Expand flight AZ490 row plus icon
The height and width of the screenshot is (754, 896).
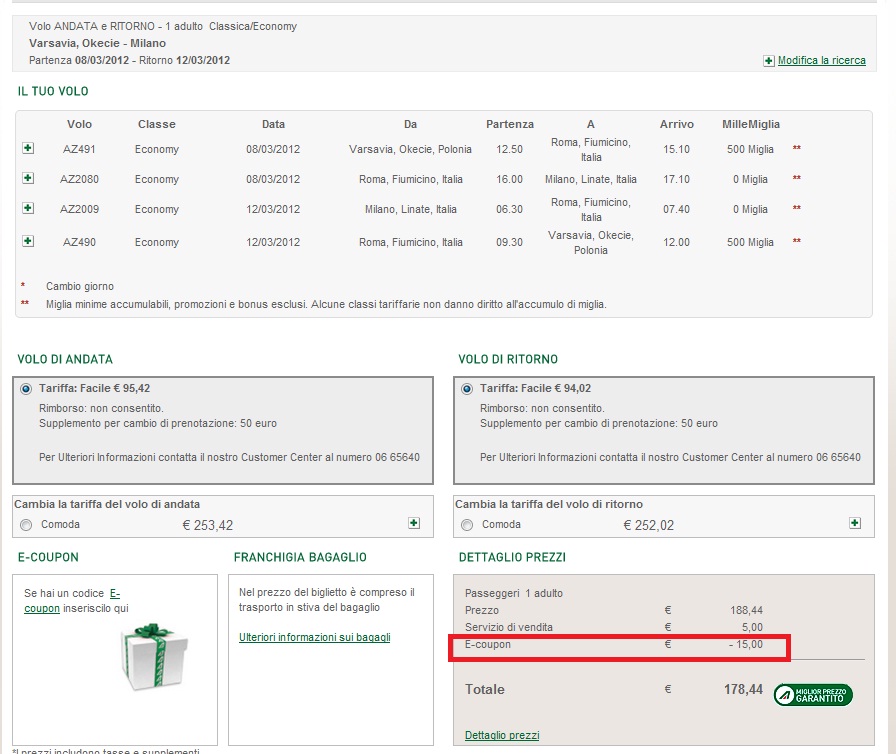27,241
